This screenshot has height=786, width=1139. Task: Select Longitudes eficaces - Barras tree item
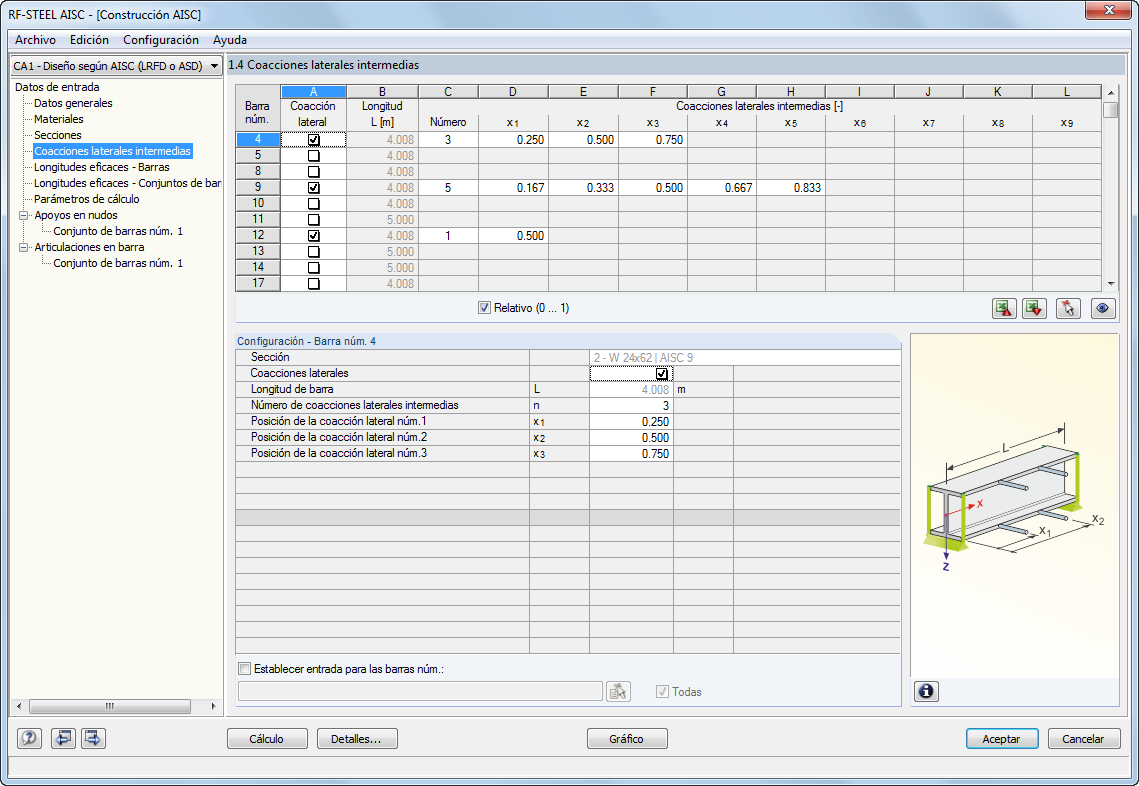102,167
